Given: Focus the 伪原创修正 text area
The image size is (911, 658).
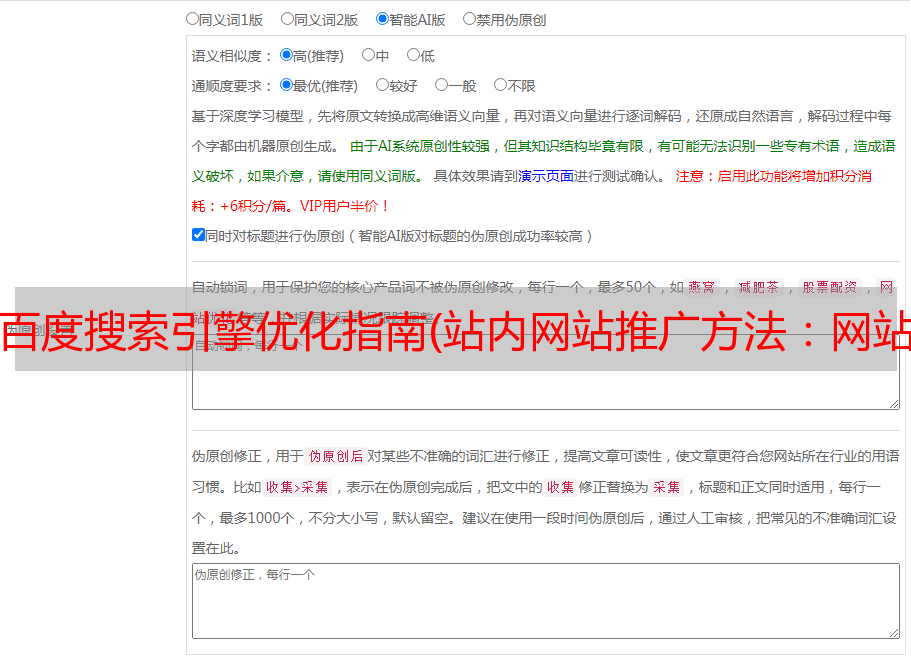Looking at the screenshot, I should click(546, 601).
